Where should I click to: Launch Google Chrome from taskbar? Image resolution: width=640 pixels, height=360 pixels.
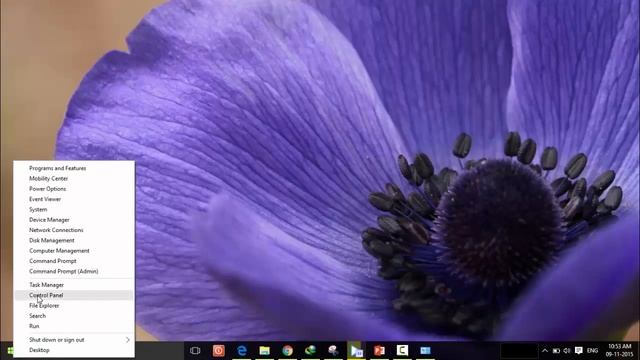(287, 351)
